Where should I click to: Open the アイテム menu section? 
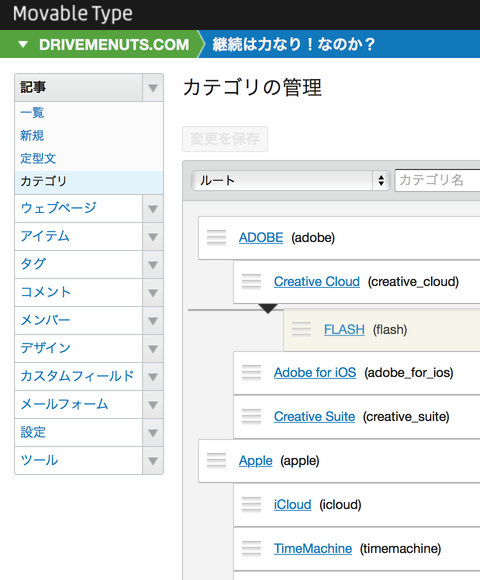point(78,237)
